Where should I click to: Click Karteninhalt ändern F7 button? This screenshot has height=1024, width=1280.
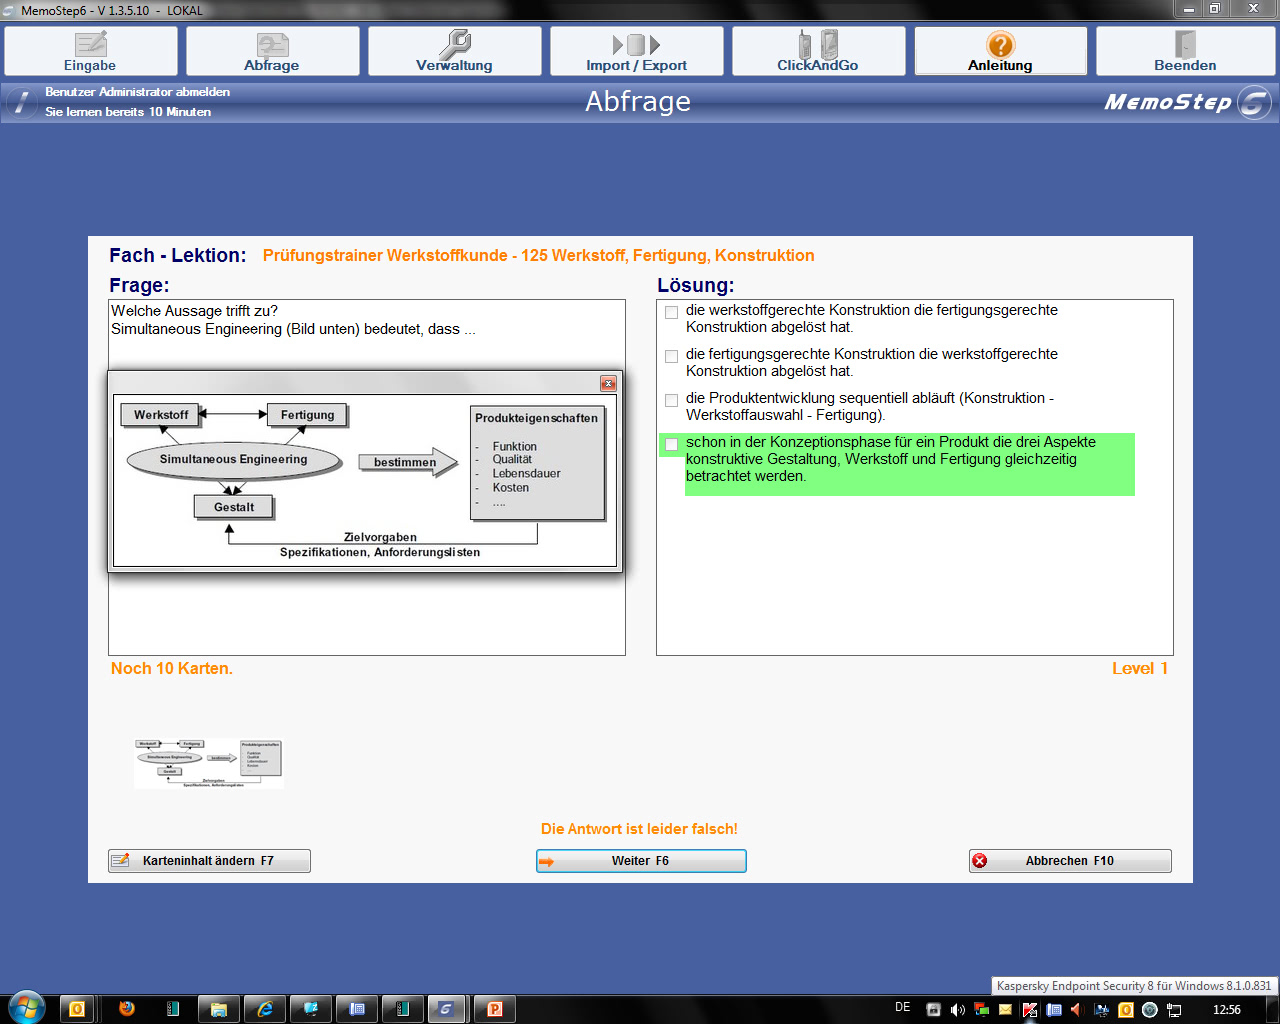209,861
